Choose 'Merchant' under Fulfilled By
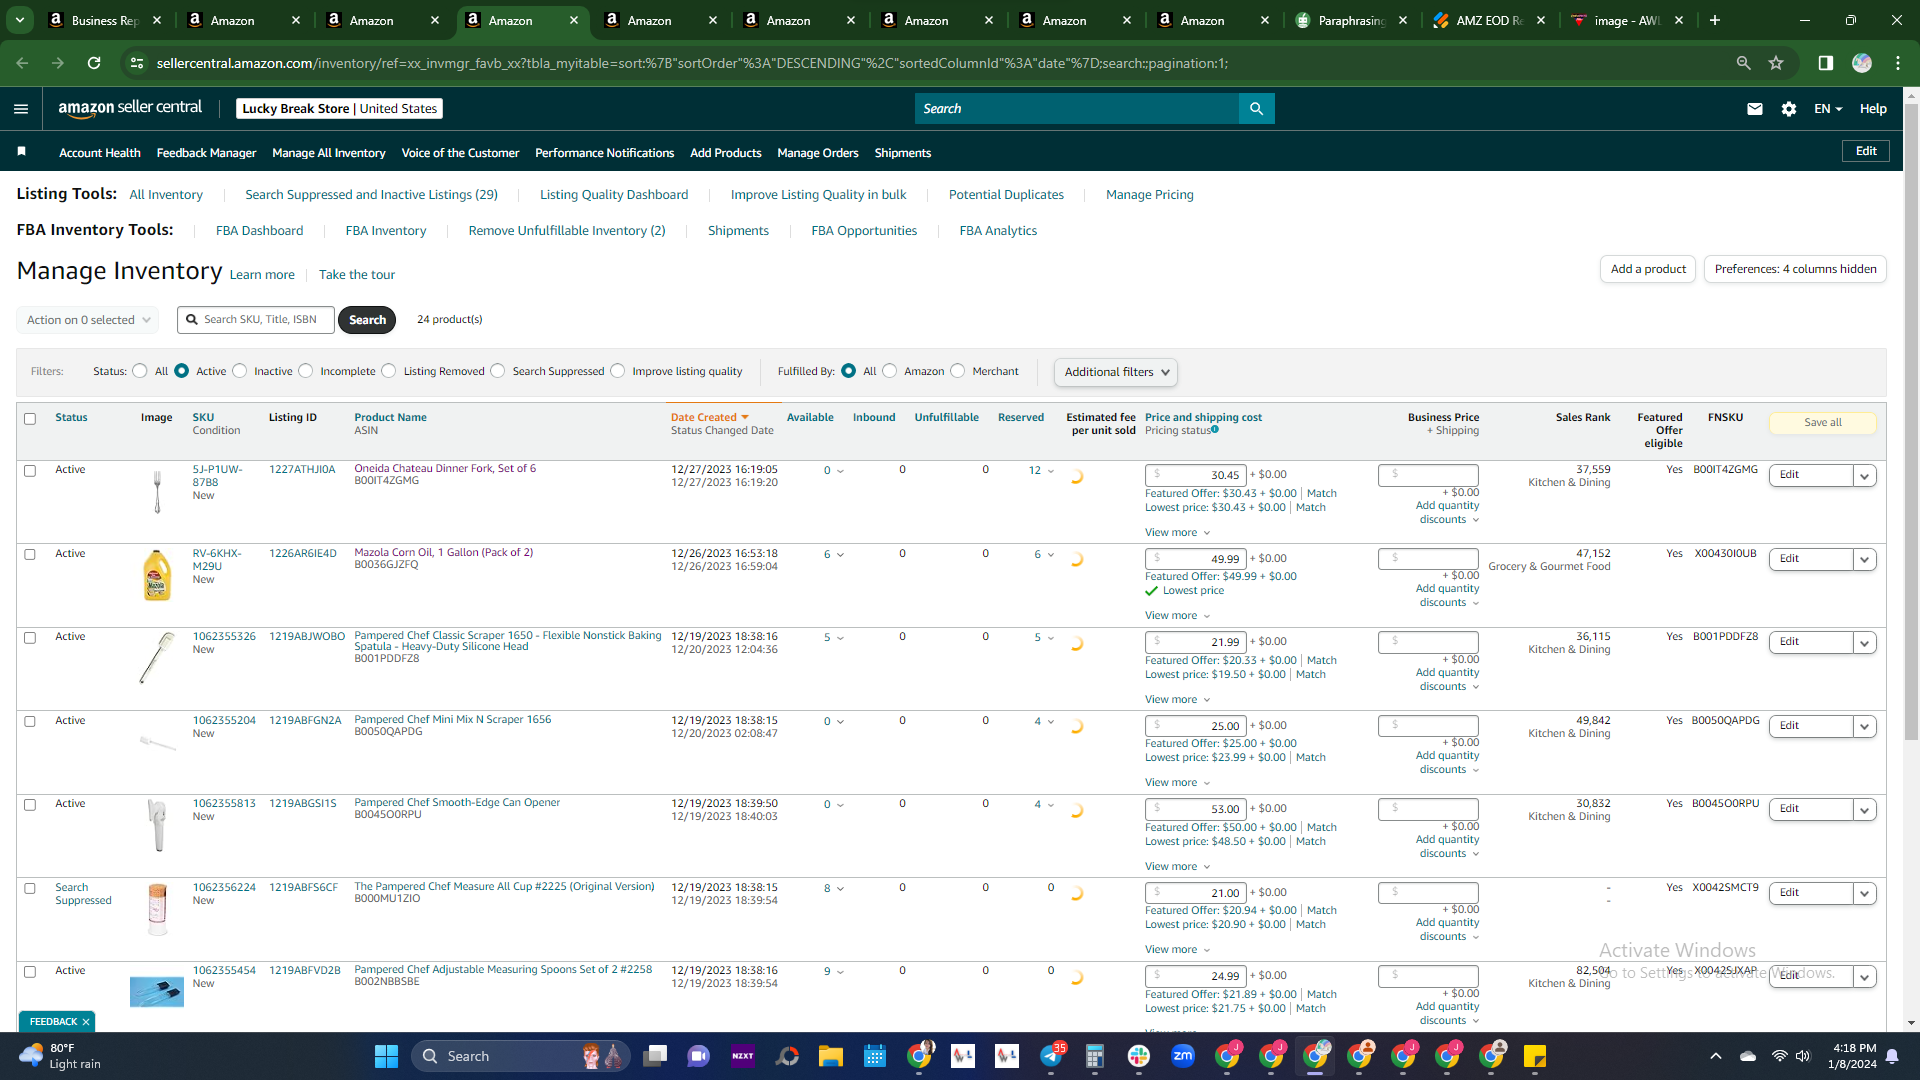 click(958, 371)
